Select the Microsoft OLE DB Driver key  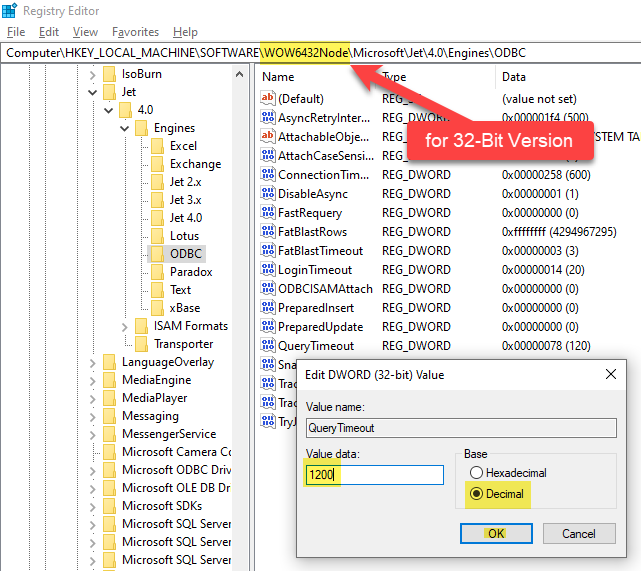(176, 487)
